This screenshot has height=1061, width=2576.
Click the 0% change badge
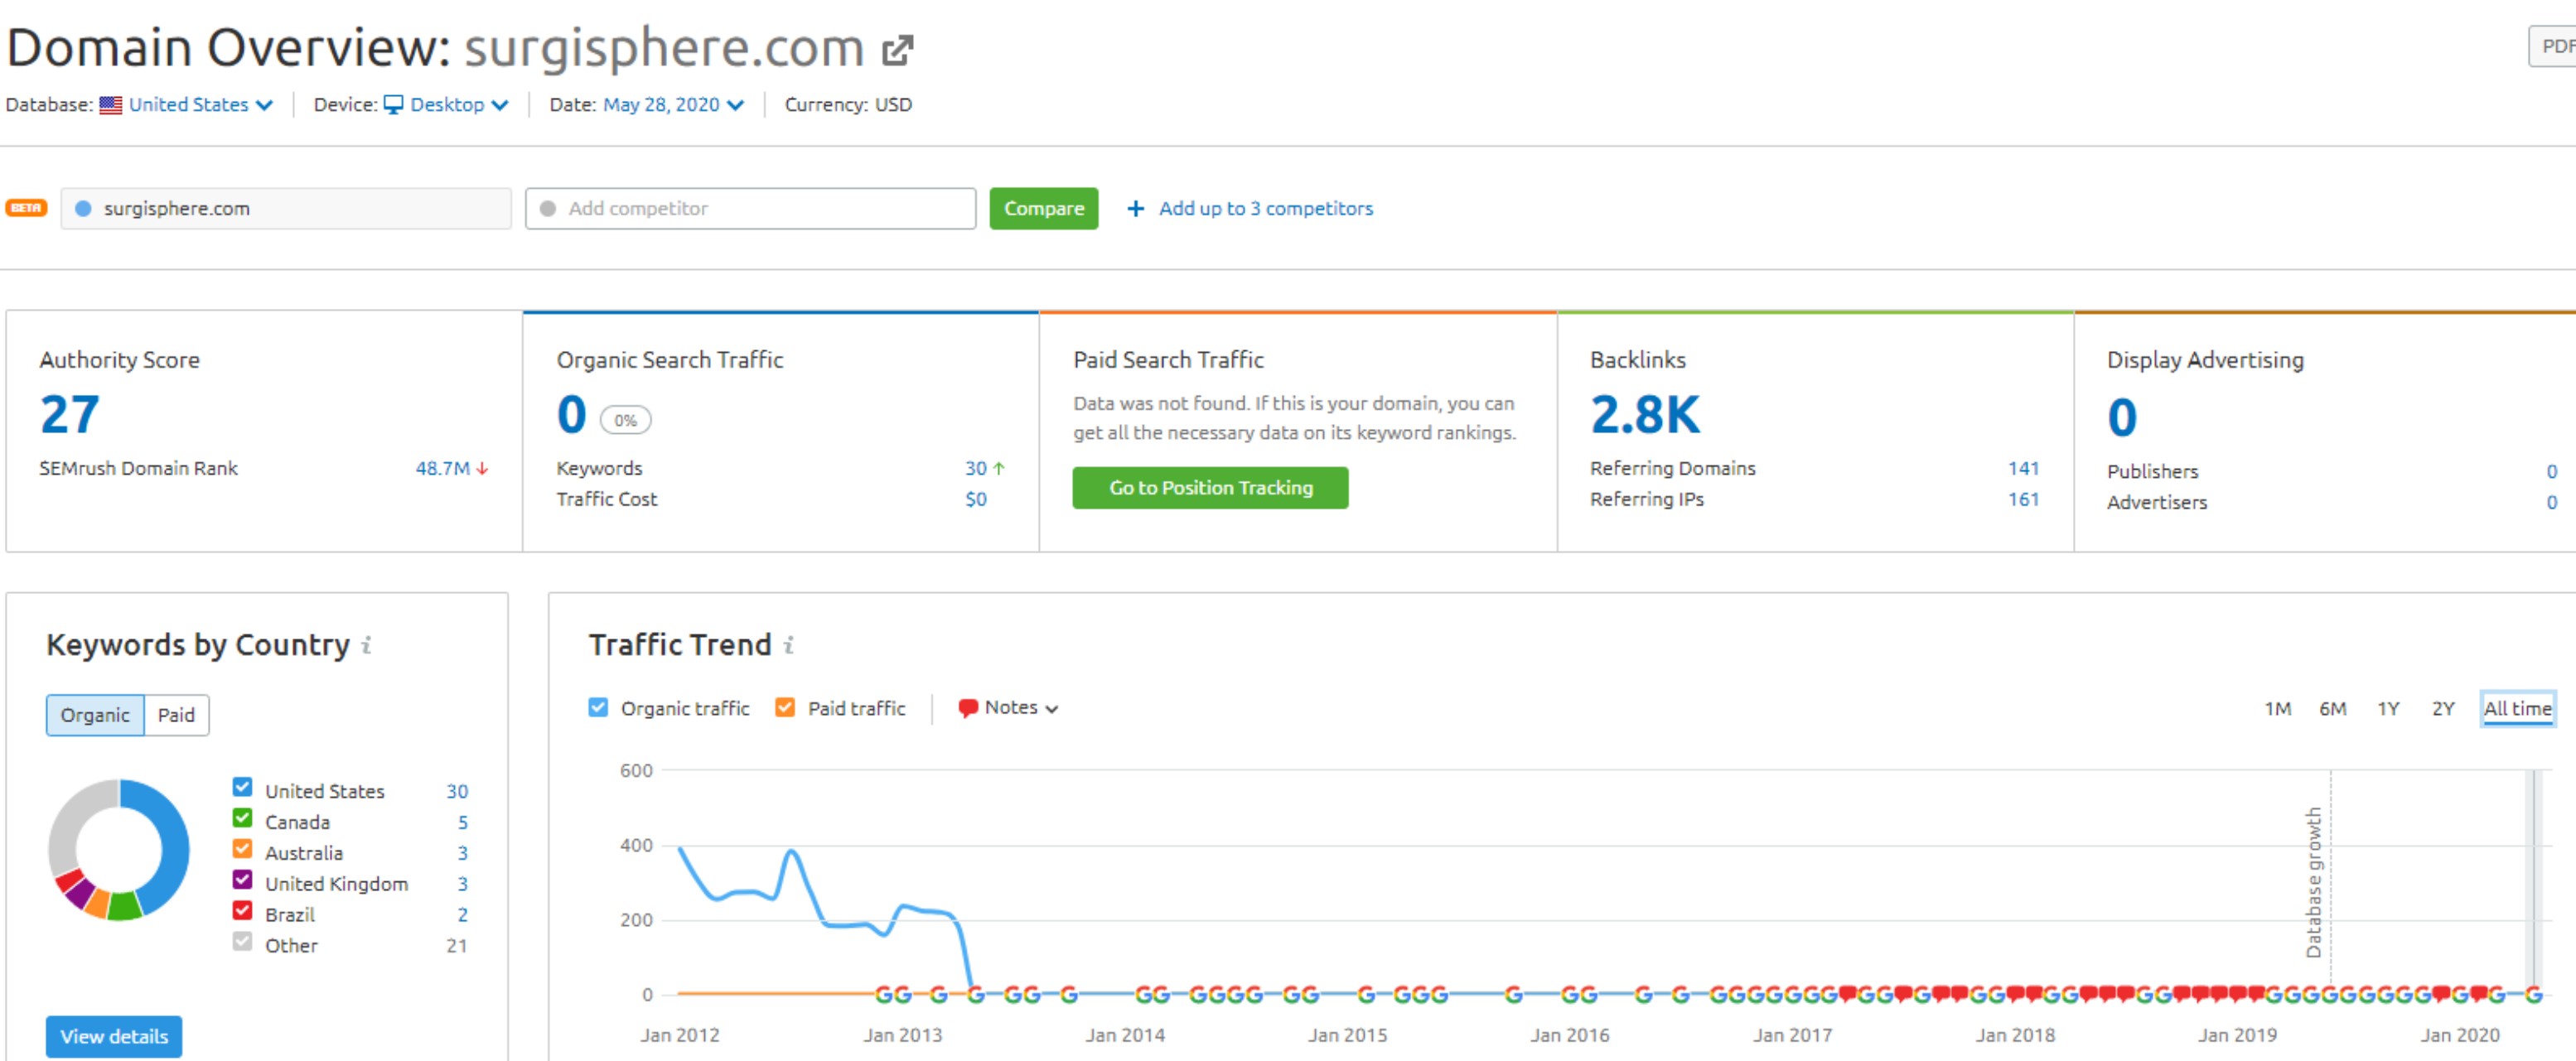(x=625, y=421)
